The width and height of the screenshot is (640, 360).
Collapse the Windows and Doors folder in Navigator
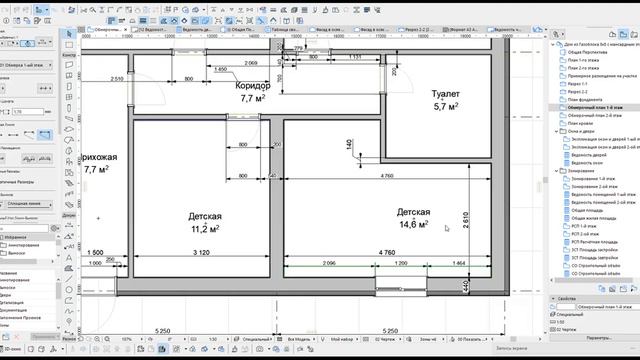point(556,131)
